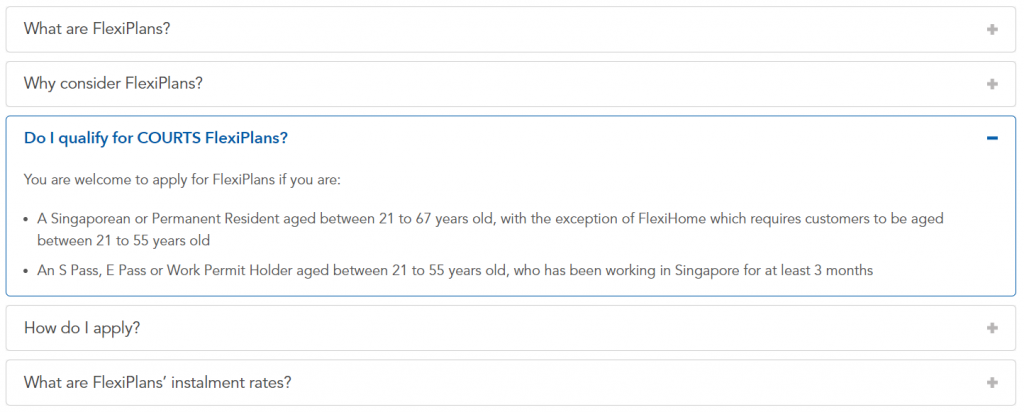Click the plus icon for What are FlexiPlans
Viewport: 1024px width, 412px height.
[x=992, y=29]
